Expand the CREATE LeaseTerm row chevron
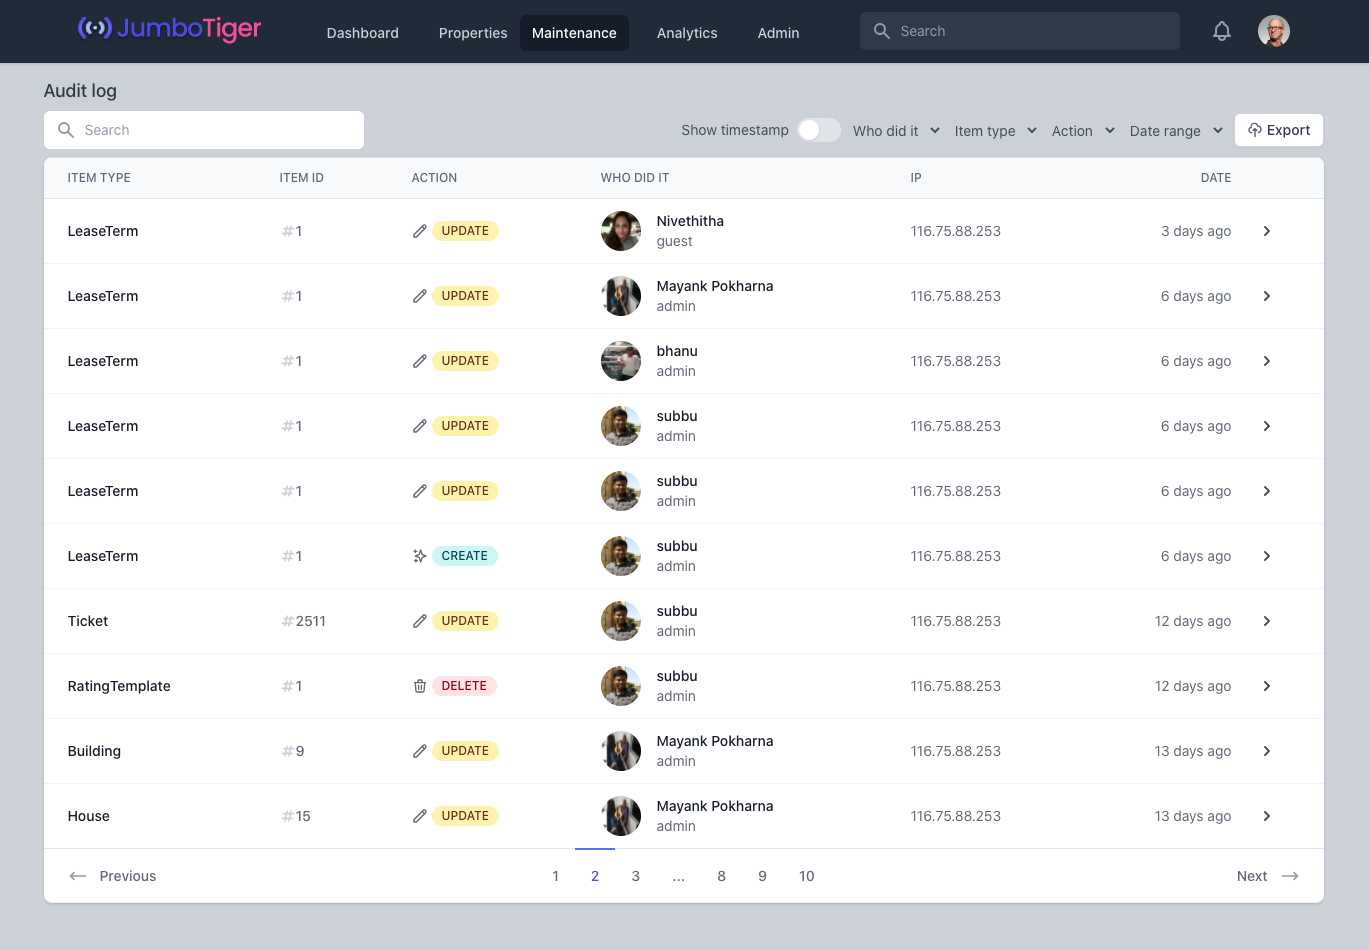1369x950 pixels. [1267, 556]
